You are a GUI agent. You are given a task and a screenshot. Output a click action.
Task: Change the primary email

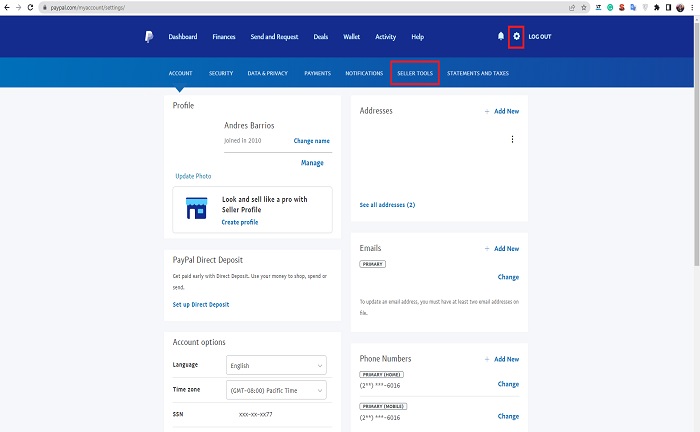[x=508, y=277]
